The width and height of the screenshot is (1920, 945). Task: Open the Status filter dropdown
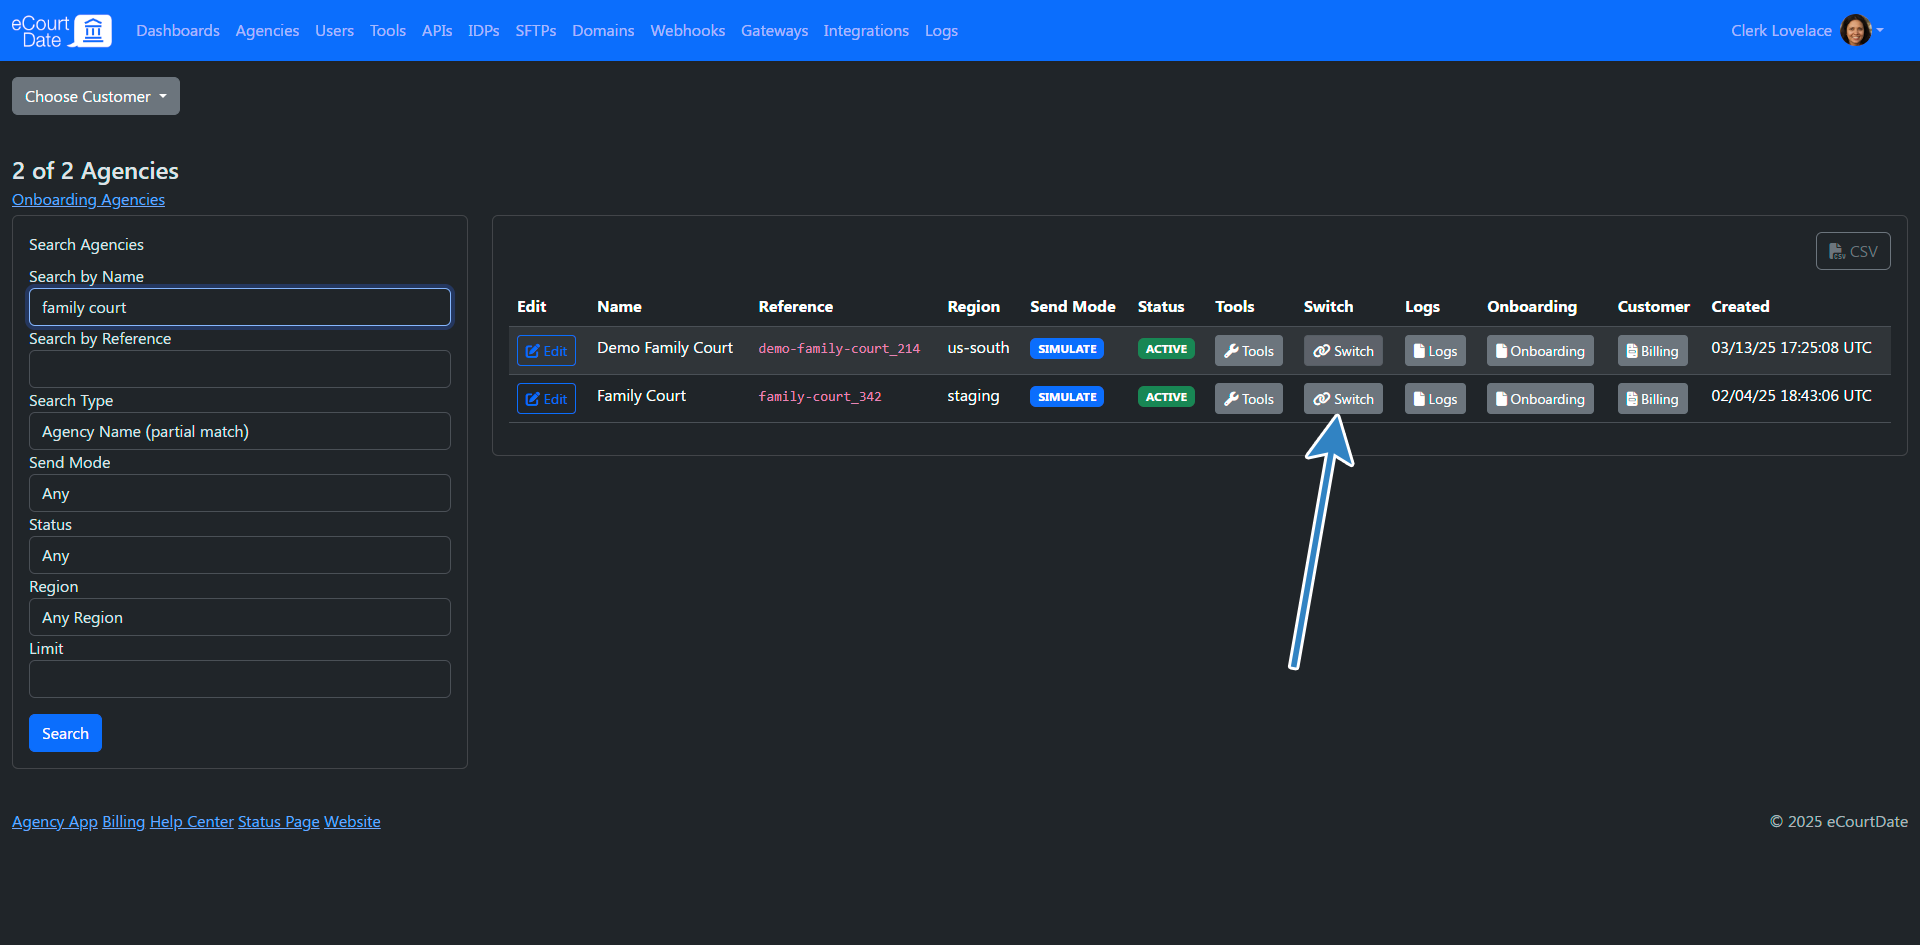click(240, 555)
